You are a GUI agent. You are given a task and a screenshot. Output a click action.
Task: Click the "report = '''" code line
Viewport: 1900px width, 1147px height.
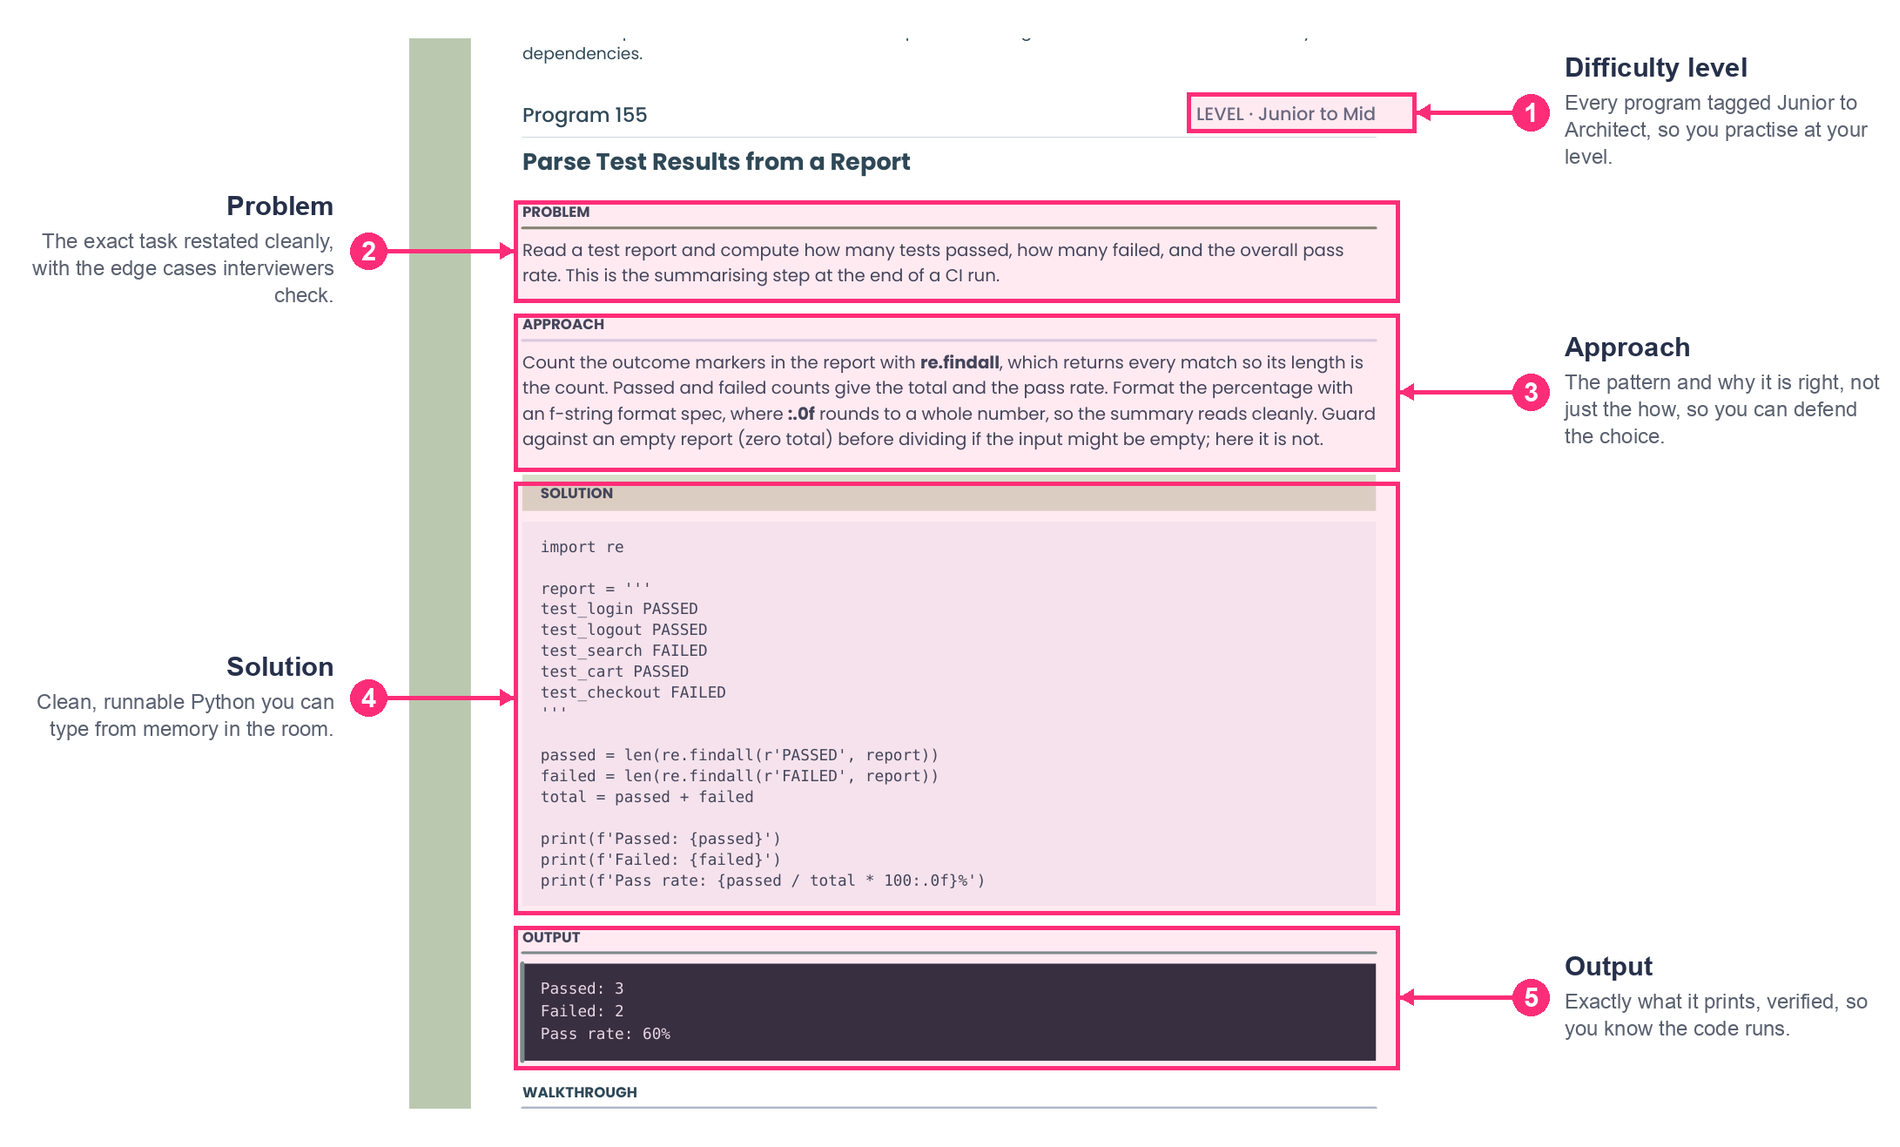tap(595, 589)
